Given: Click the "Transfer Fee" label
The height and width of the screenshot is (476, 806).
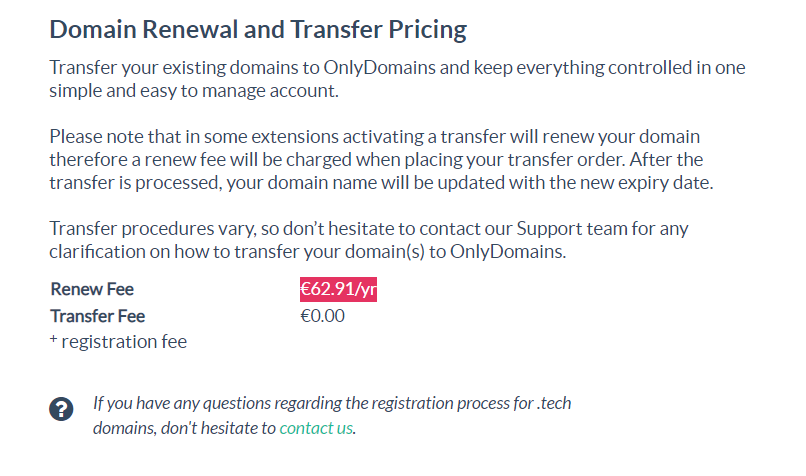Looking at the screenshot, I should (x=98, y=316).
